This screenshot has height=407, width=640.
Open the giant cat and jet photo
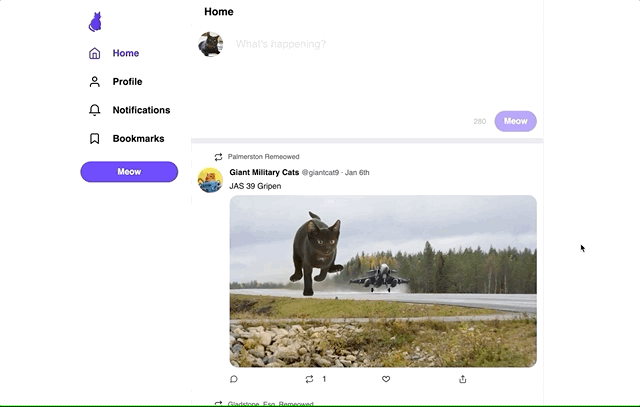[x=383, y=281]
